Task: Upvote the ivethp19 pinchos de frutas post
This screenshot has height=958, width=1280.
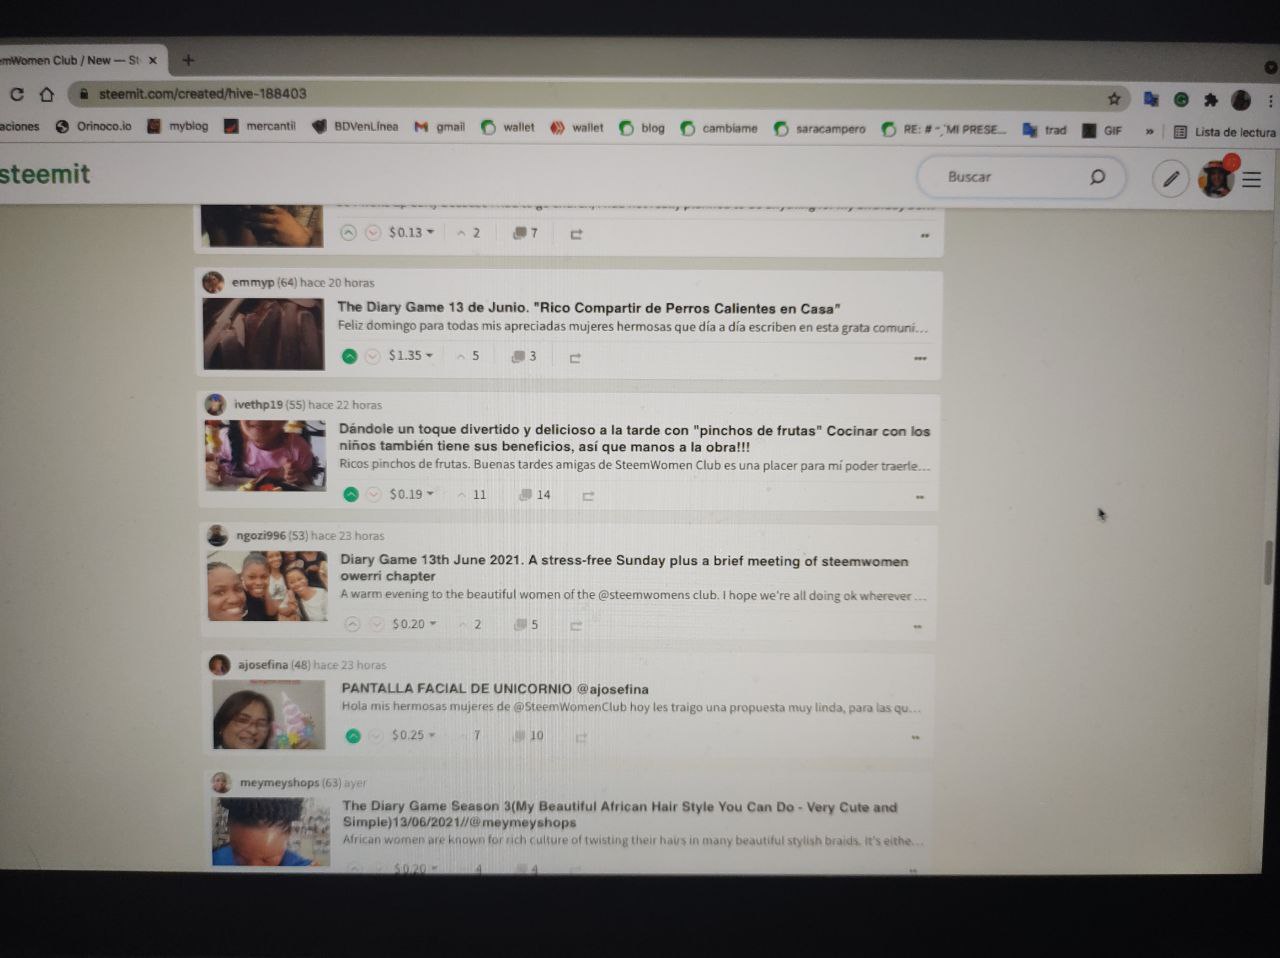Action: [x=351, y=494]
